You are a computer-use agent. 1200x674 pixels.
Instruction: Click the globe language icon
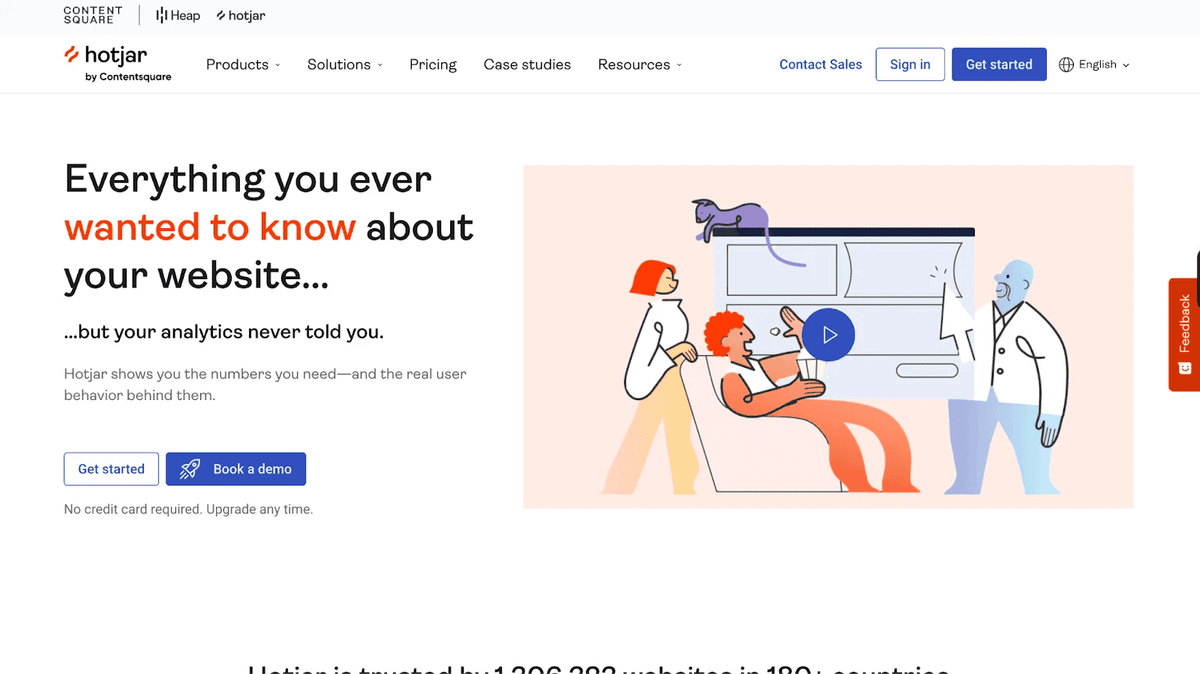coord(1066,64)
